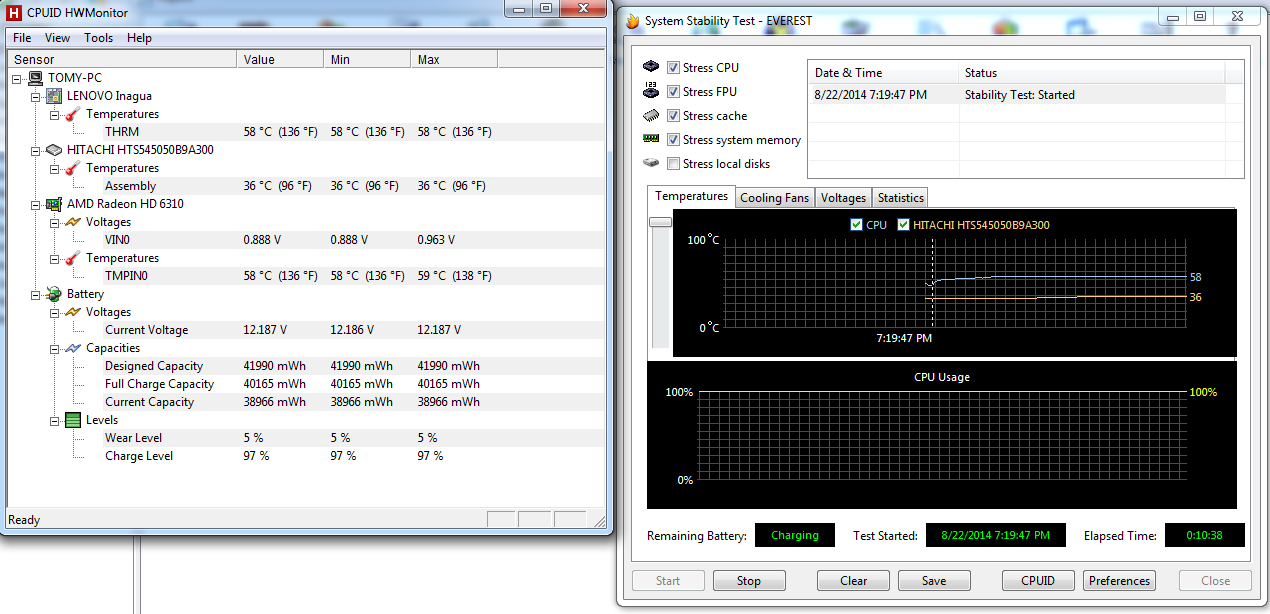Collapse the AMD Radeon HD 6310 node
The image size is (1270, 614).
pos(37,204)
